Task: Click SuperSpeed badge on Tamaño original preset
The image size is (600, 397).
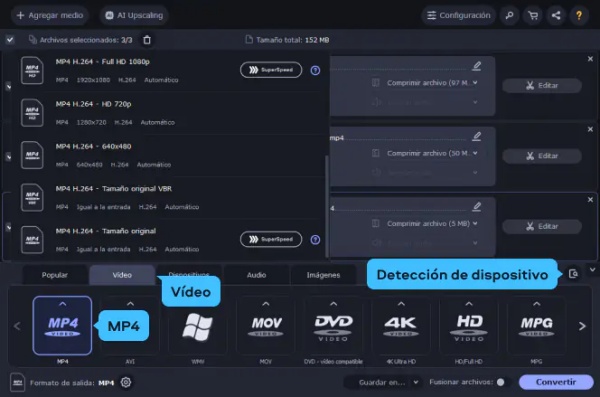Action: pyautogui.click(x=271, y=239)
